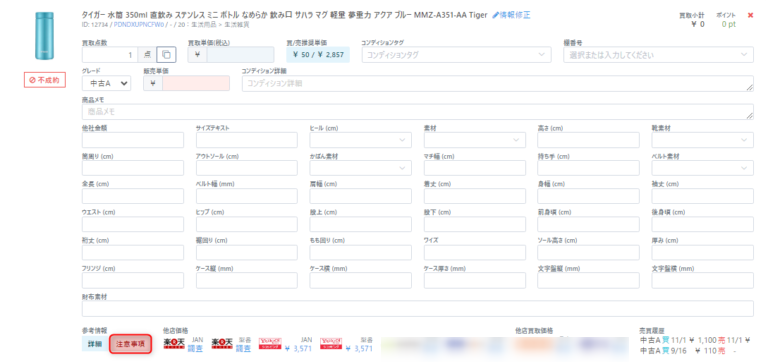Click the Rakuten JAN 調査 link
The width and height of the screenshot is (768, 364).
[196, 348]
